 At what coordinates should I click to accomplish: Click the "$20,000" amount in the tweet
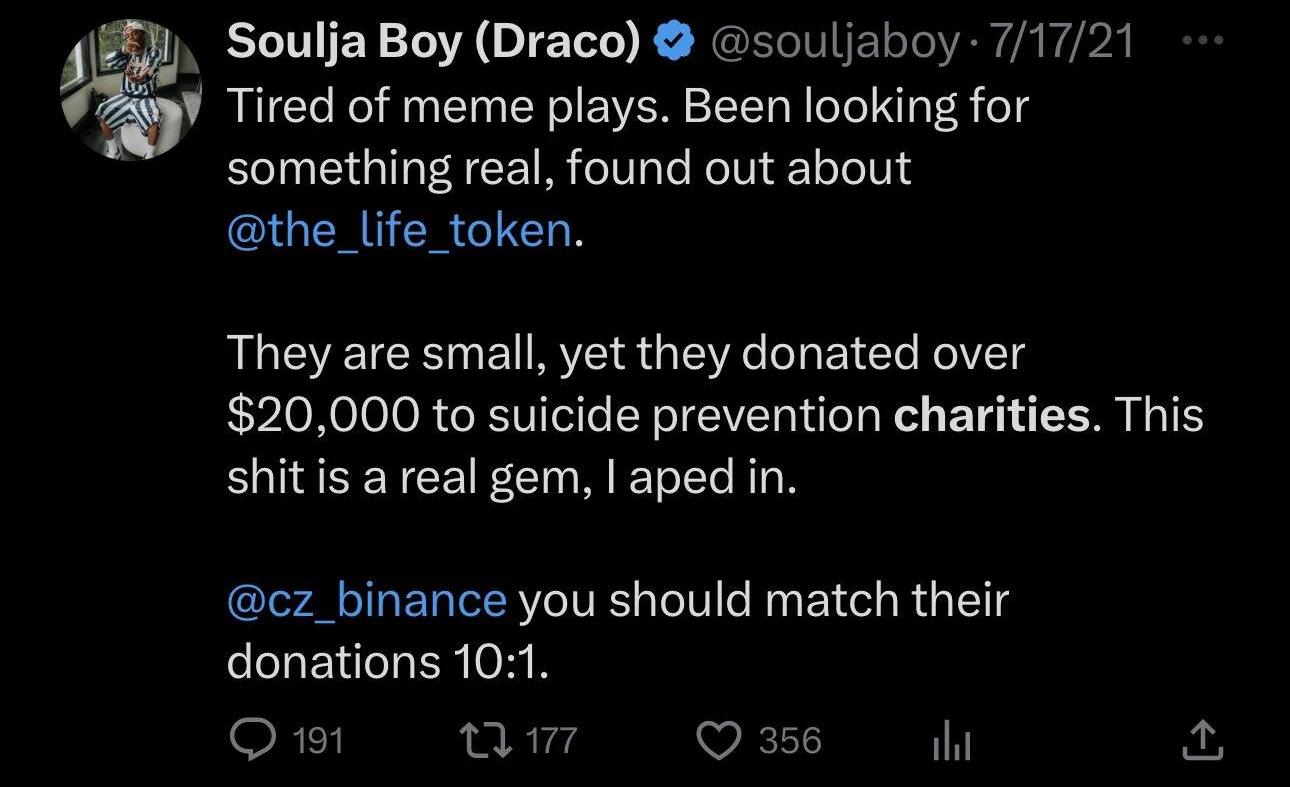(322, 416)
